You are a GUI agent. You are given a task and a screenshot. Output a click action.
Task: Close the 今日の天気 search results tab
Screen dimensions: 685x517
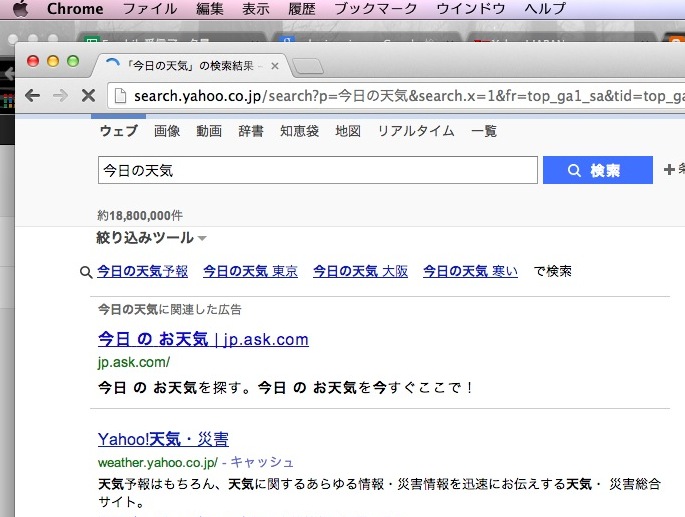(275, 66)
